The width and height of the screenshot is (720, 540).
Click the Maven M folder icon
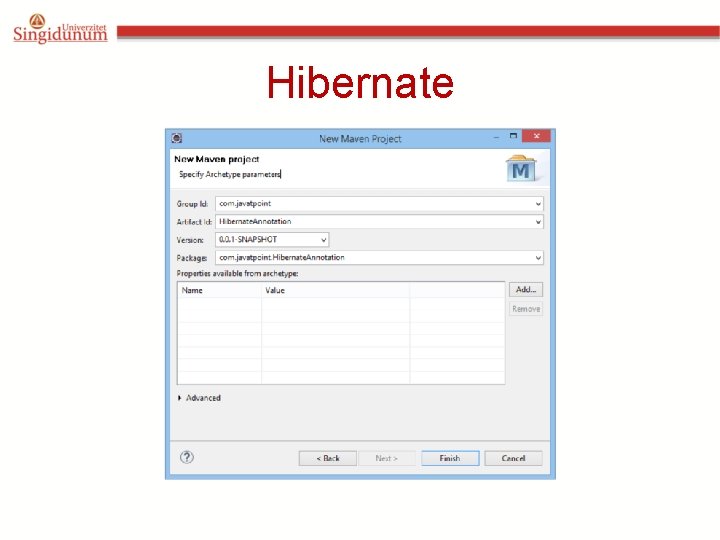(521, 169)
